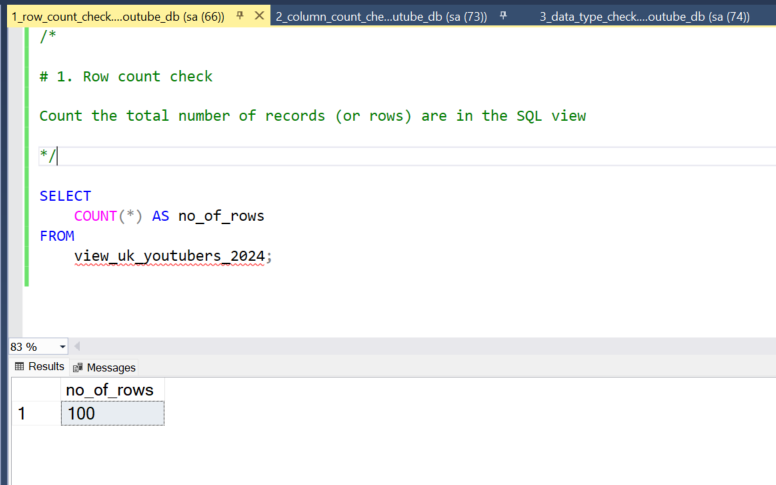Pin the 1_row_count_check query tab
Viewport: 776px width, 485px height.
pyautogui.click(x=240, y=16)
